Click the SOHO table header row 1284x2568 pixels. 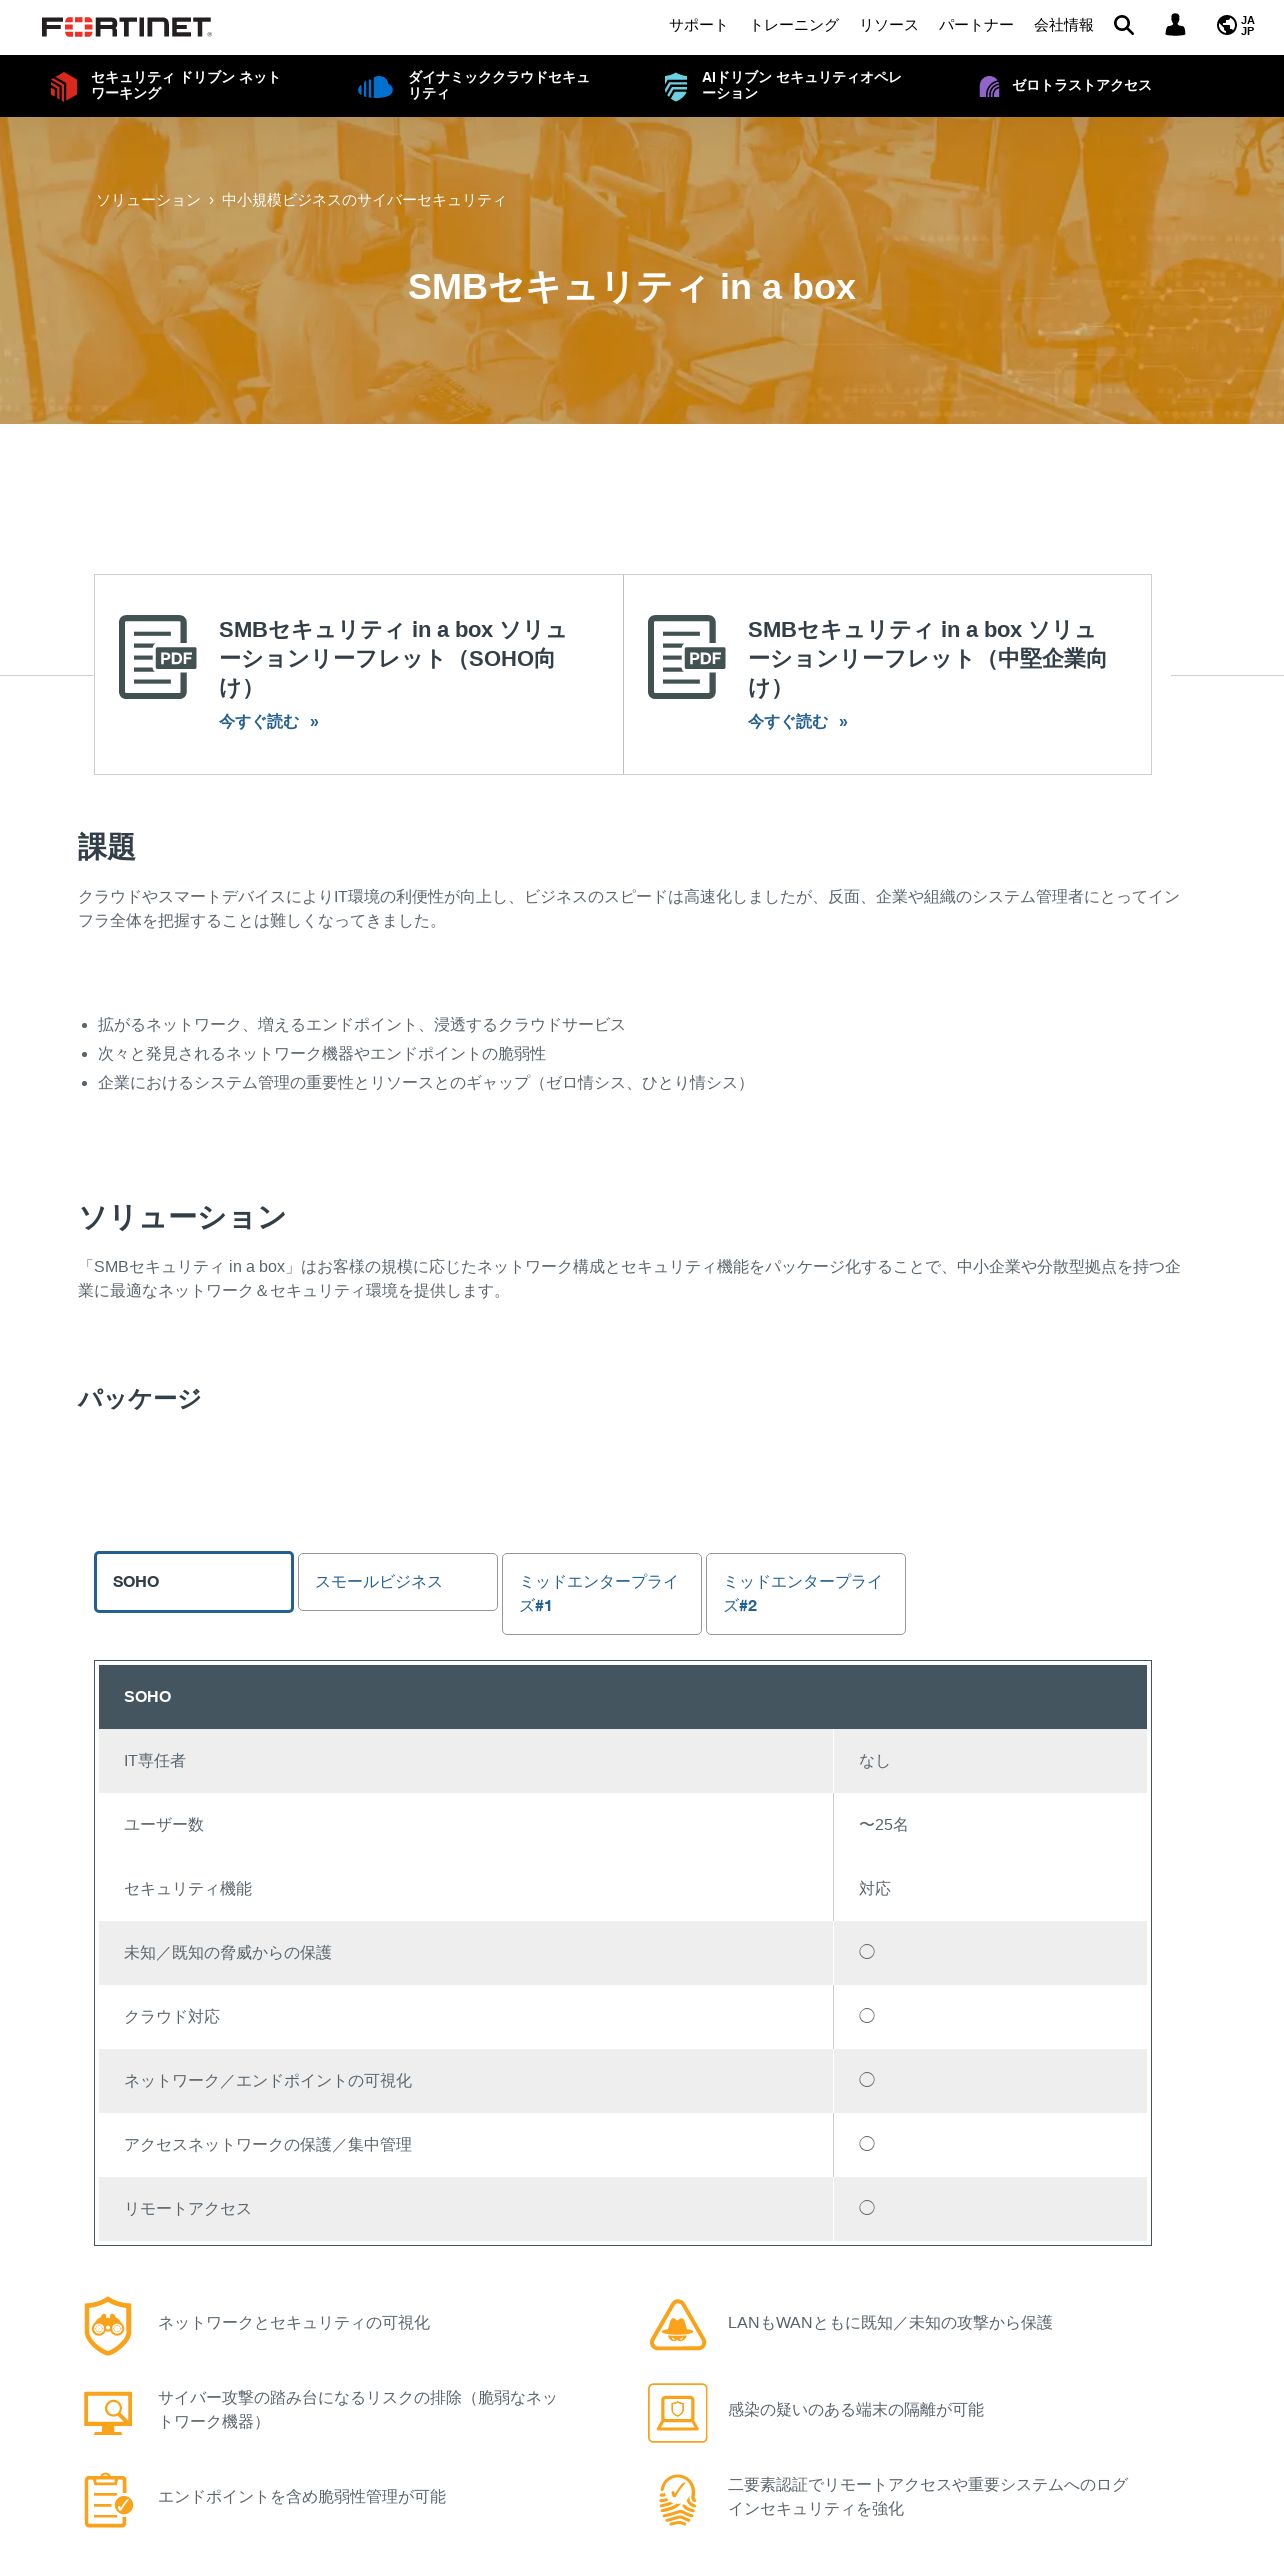pos(623,1697)
